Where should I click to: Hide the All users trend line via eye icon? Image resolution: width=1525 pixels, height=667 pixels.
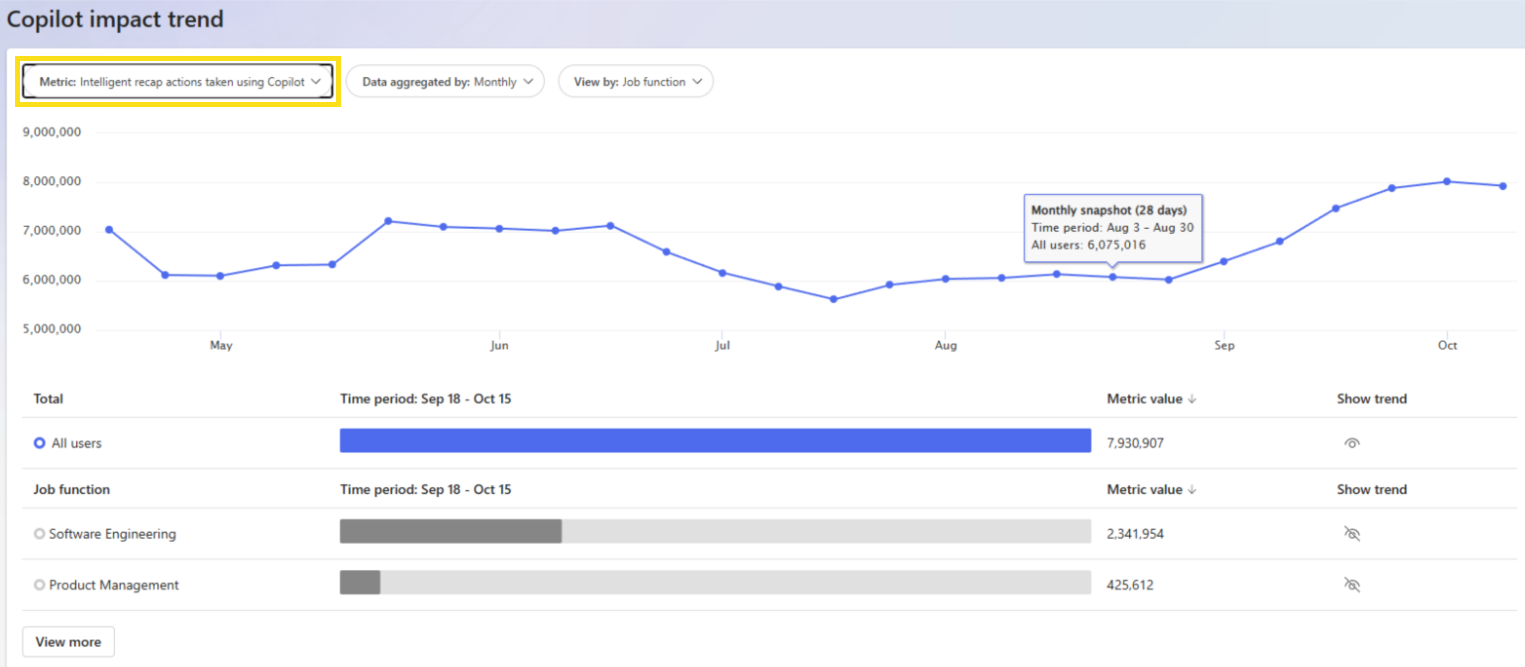coord(1351,442)
